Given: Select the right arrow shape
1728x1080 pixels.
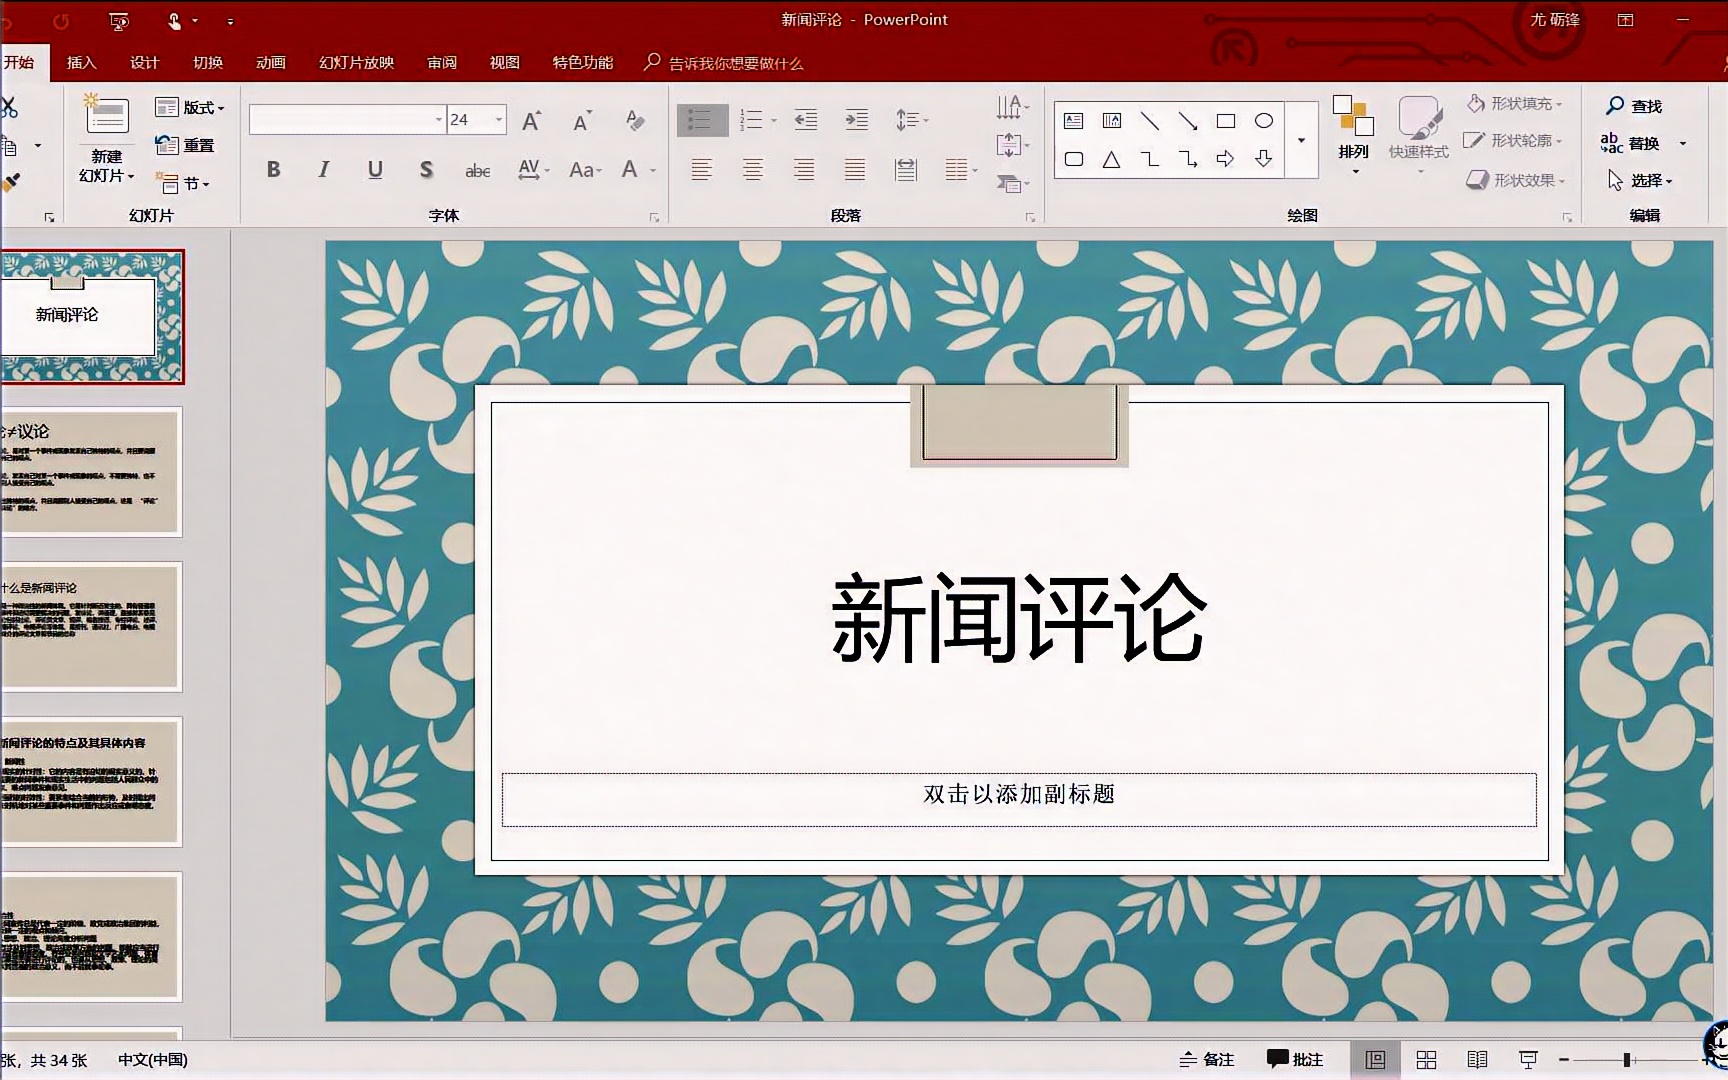Looking at the screenshot, I should click(1226, 159).
